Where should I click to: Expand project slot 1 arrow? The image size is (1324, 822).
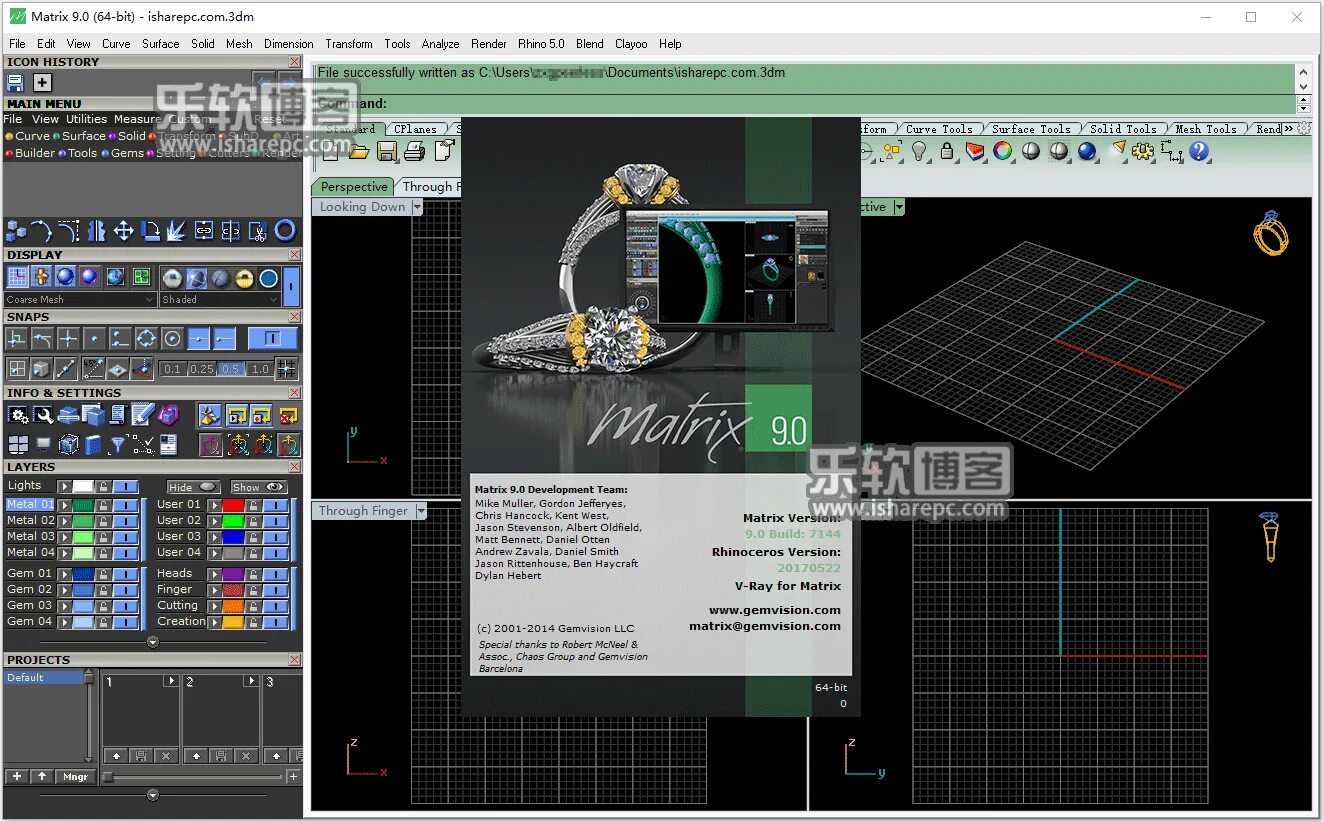click(171, 681)
